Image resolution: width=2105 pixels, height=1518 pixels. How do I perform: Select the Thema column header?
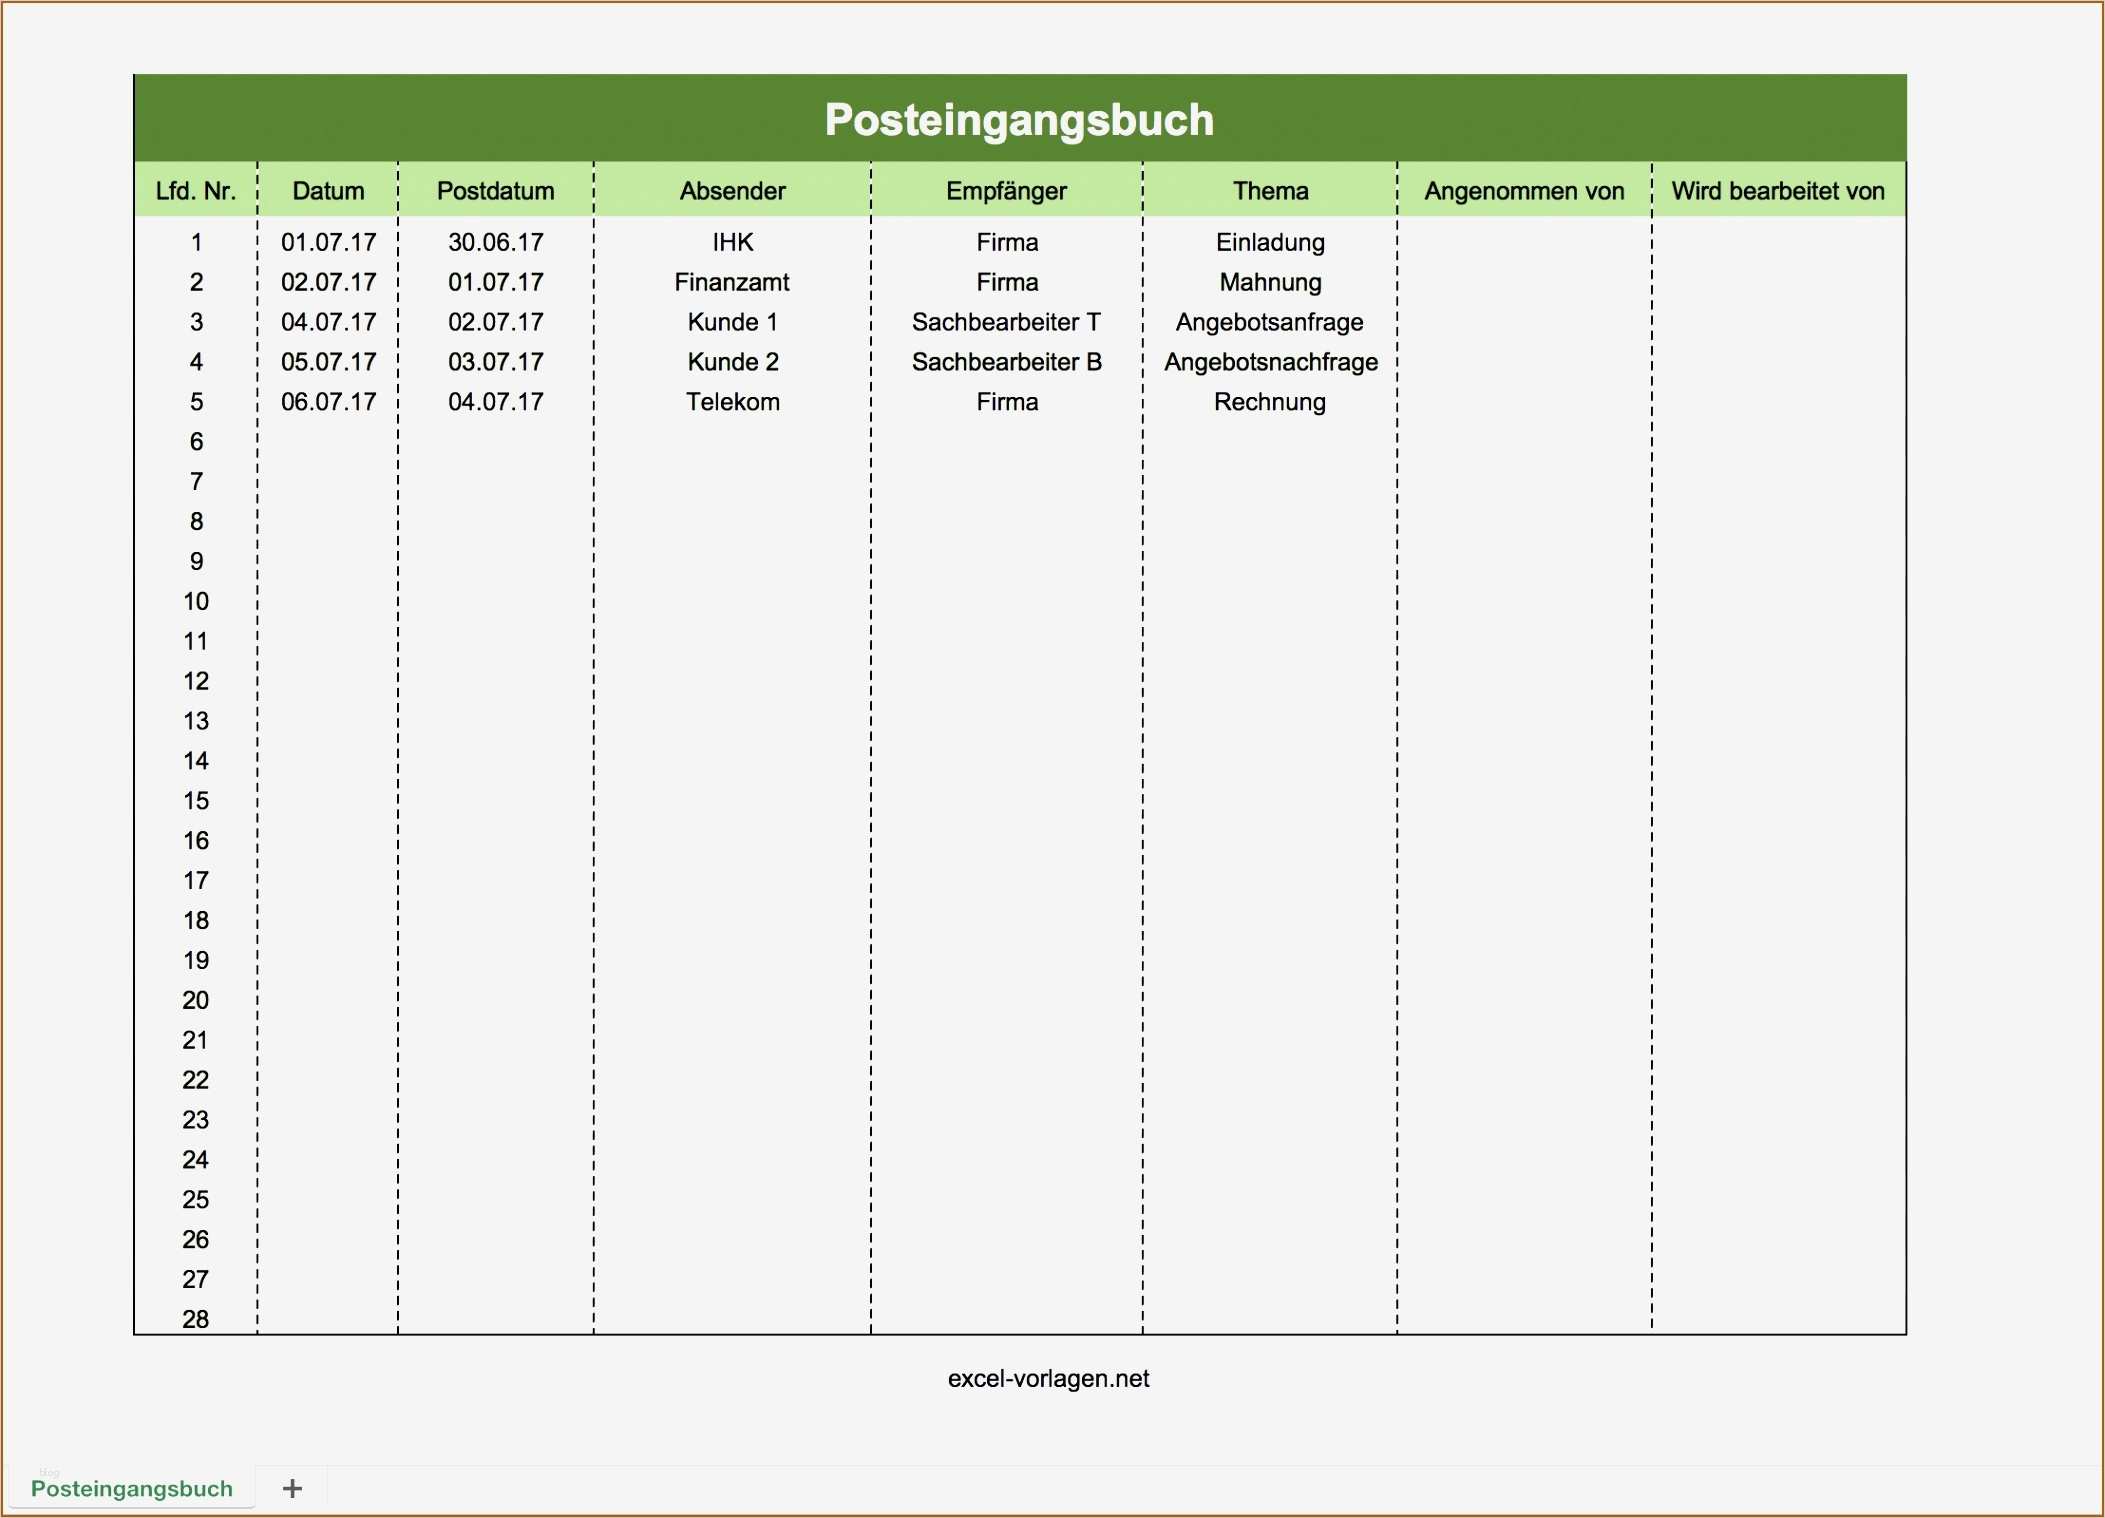(1270, 191)
